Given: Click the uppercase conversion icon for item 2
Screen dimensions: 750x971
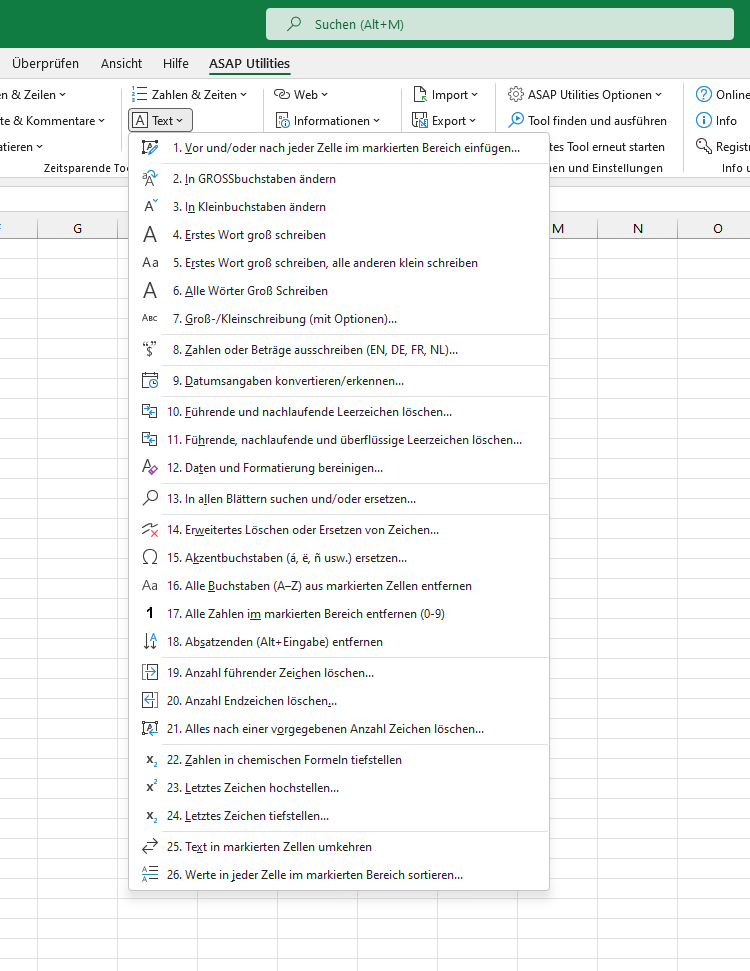Looking at the screenshot, I should click(x=150, y=178).
